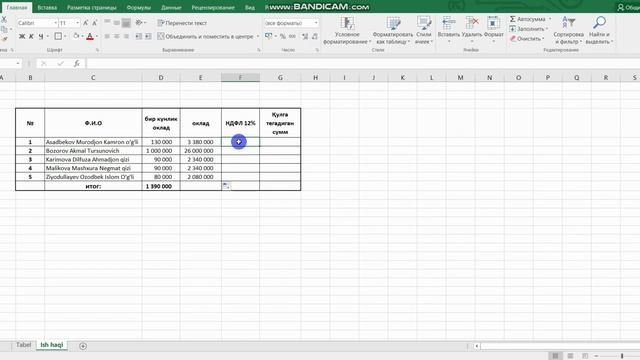The height and width of the screenshot is (360, 640).
Task: Click the red font color icon
Action: click(90, 37)
